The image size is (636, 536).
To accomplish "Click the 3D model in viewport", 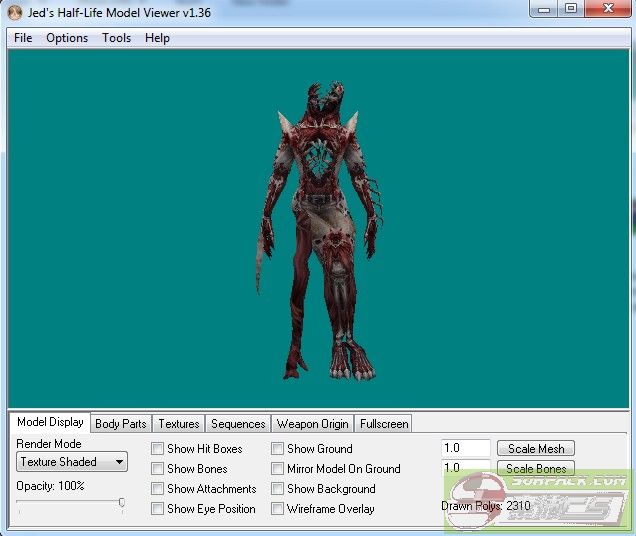I will click(320, 230).
